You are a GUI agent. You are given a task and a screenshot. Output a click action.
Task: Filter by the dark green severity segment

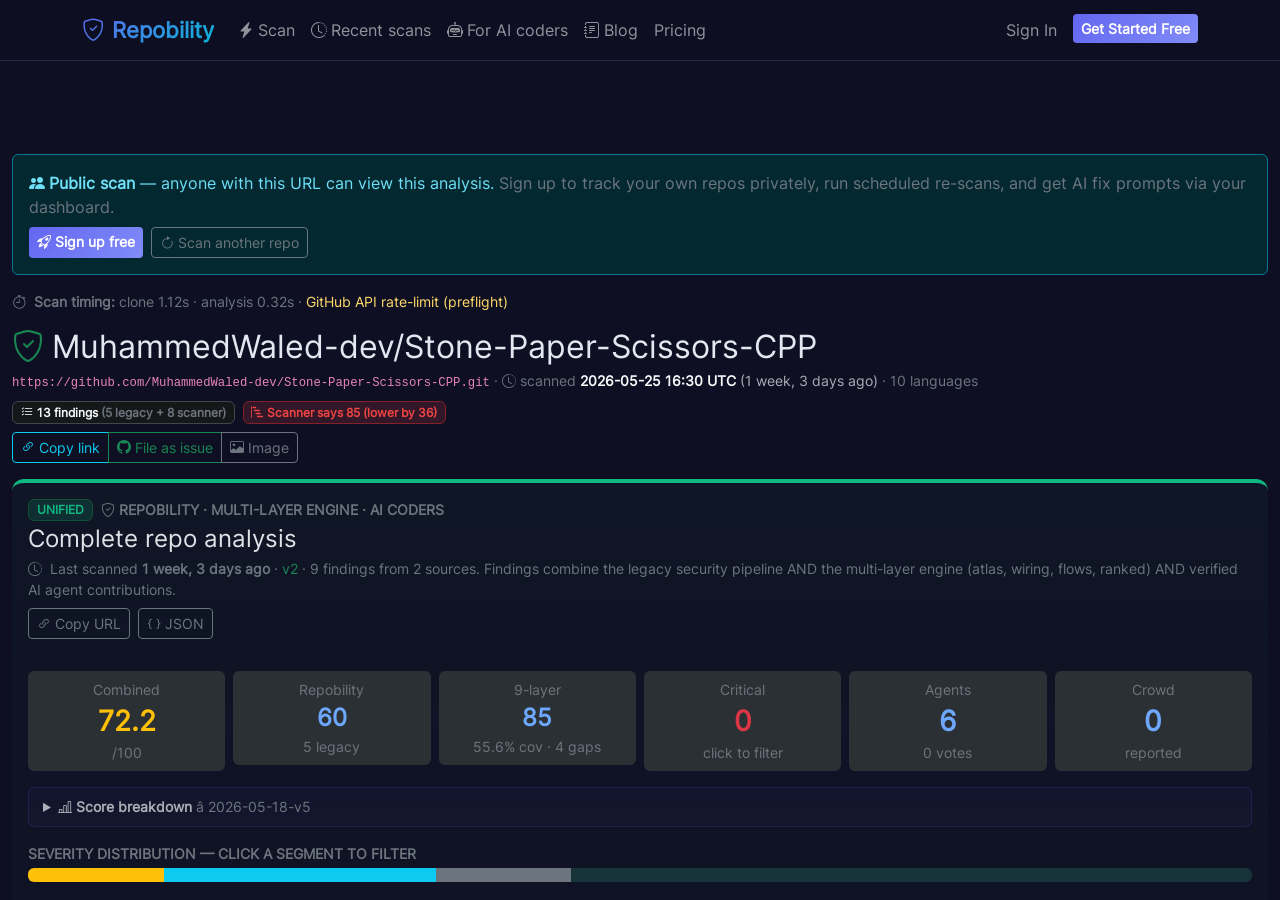coord(911,875)
